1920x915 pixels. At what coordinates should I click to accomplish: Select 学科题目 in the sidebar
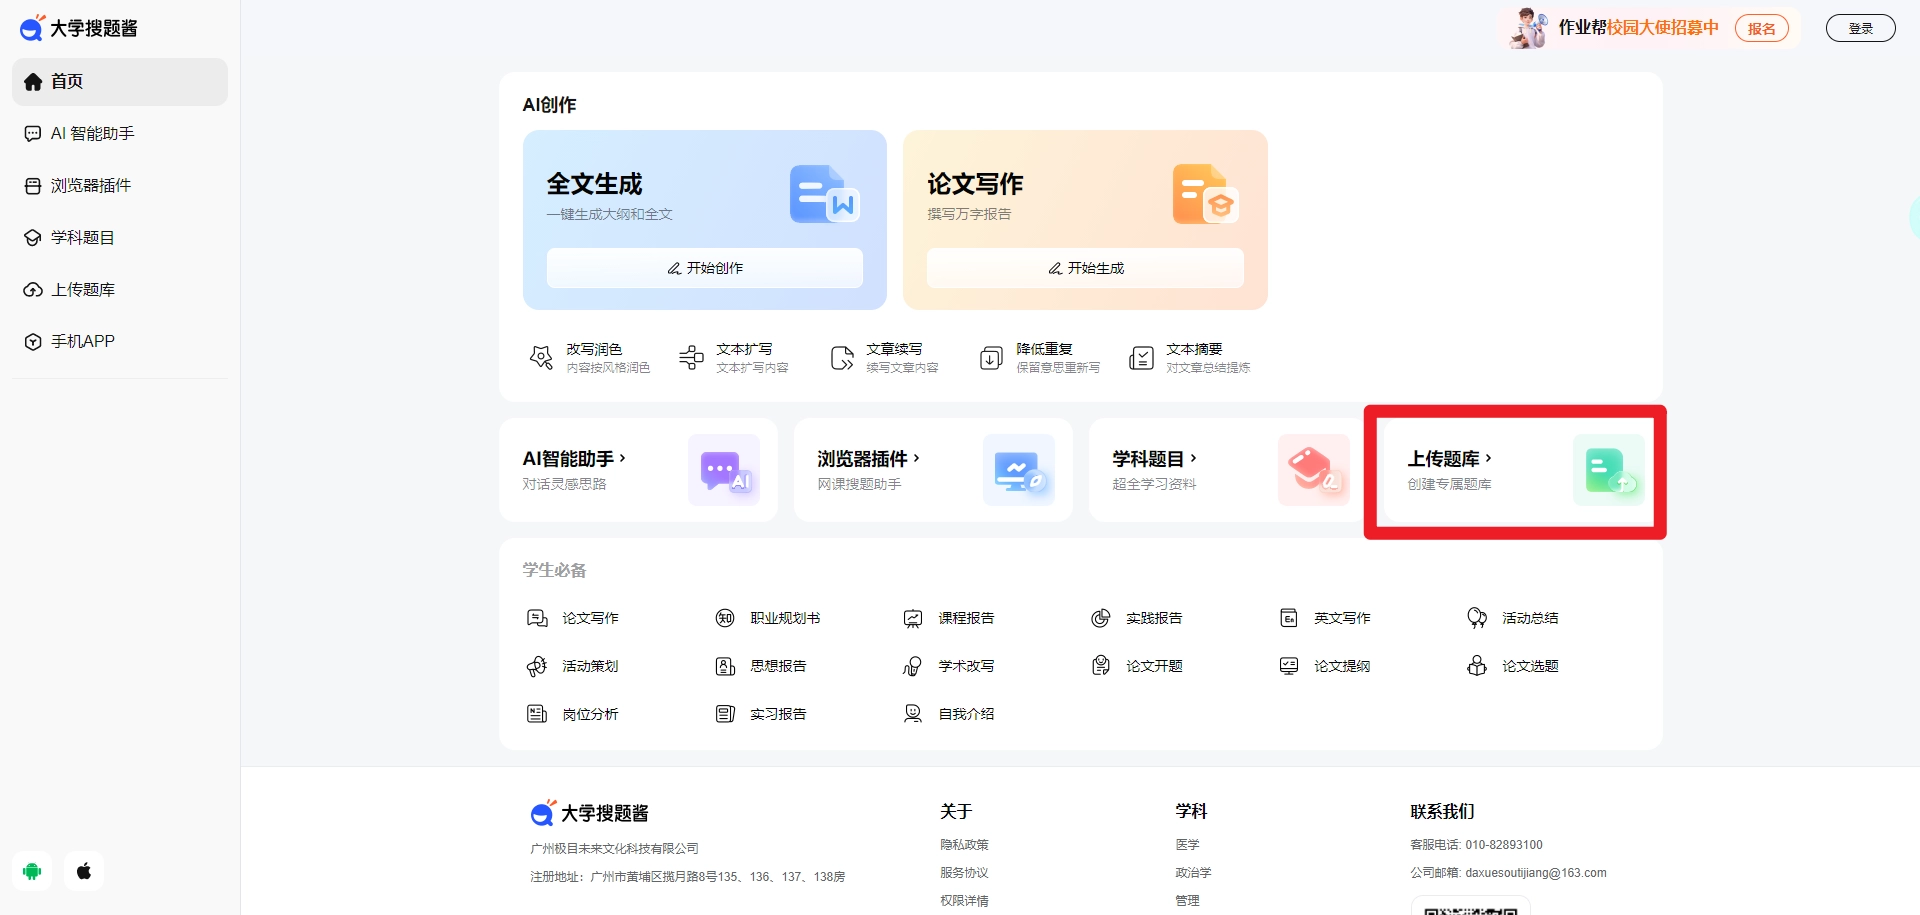coord(83,237)
